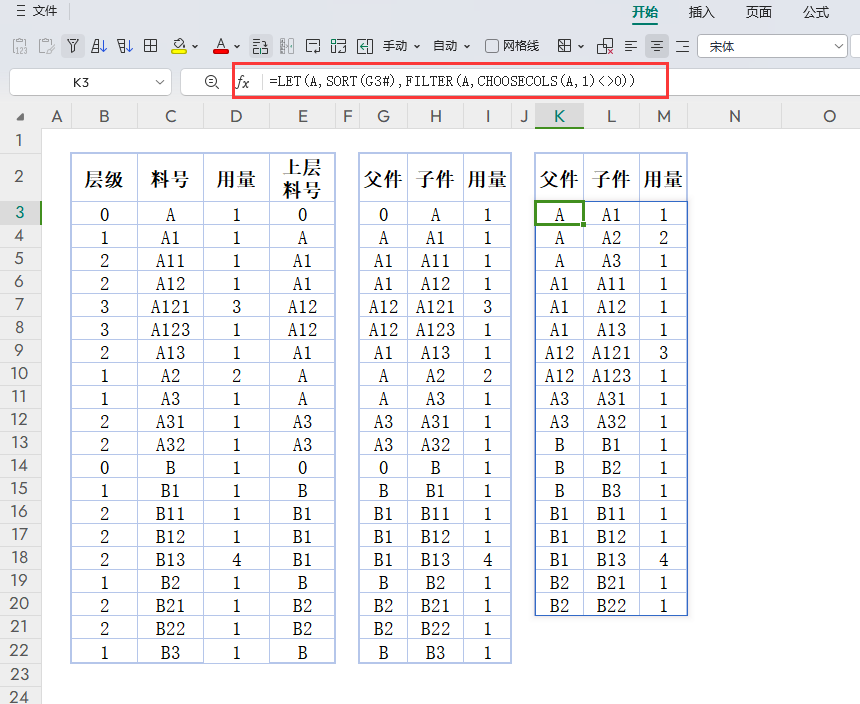The width and height of the screenshot is (860, 704).
Task: Click cell E20 with B2
Action: click(302, 605)
